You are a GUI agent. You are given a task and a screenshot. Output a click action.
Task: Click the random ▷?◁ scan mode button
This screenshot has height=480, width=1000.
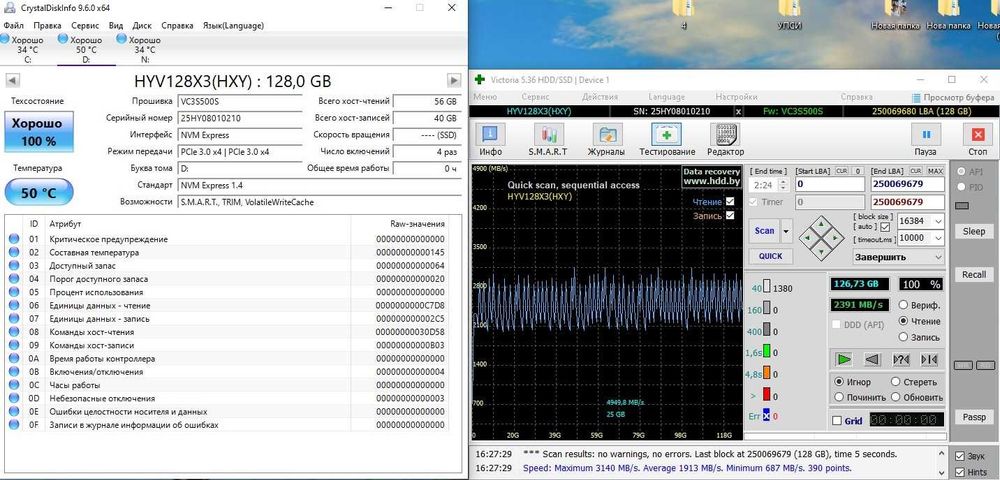click(x=901, y=360)
